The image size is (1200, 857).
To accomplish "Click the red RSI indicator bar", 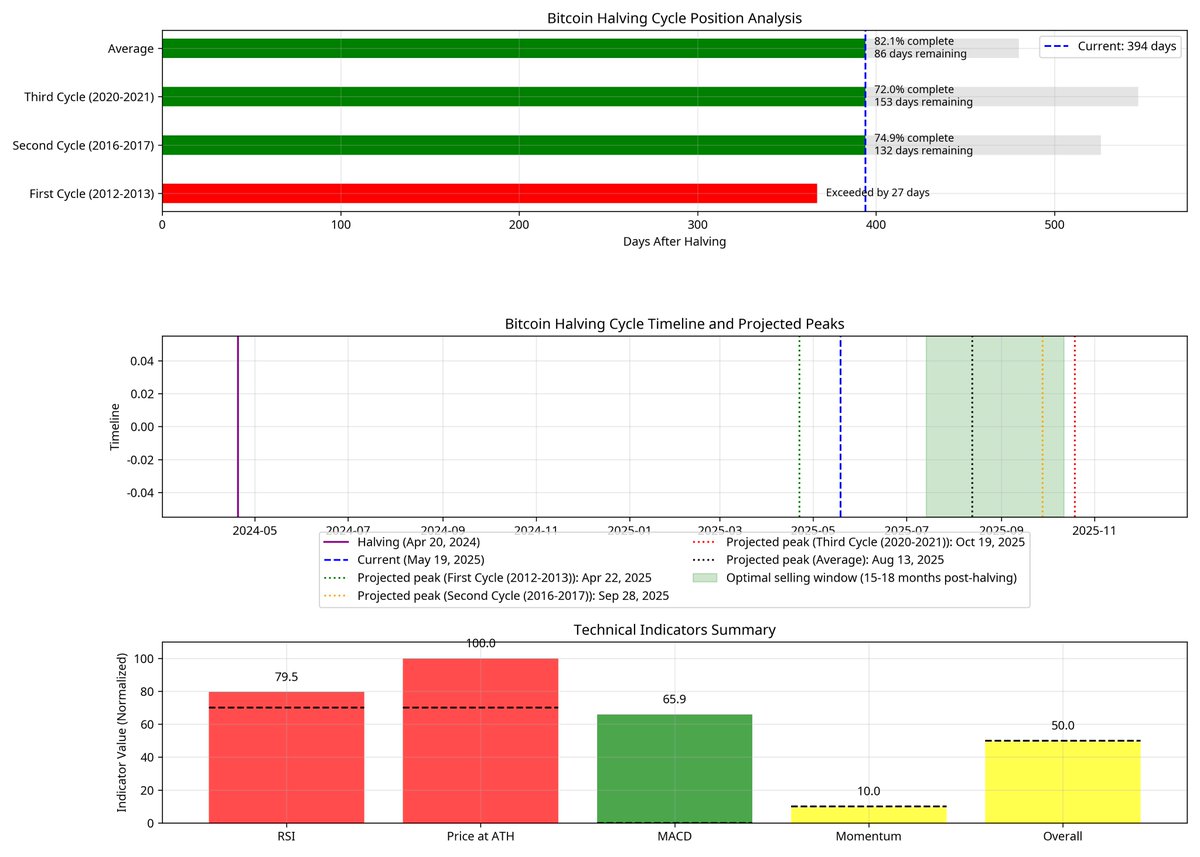I will (286, 757).
